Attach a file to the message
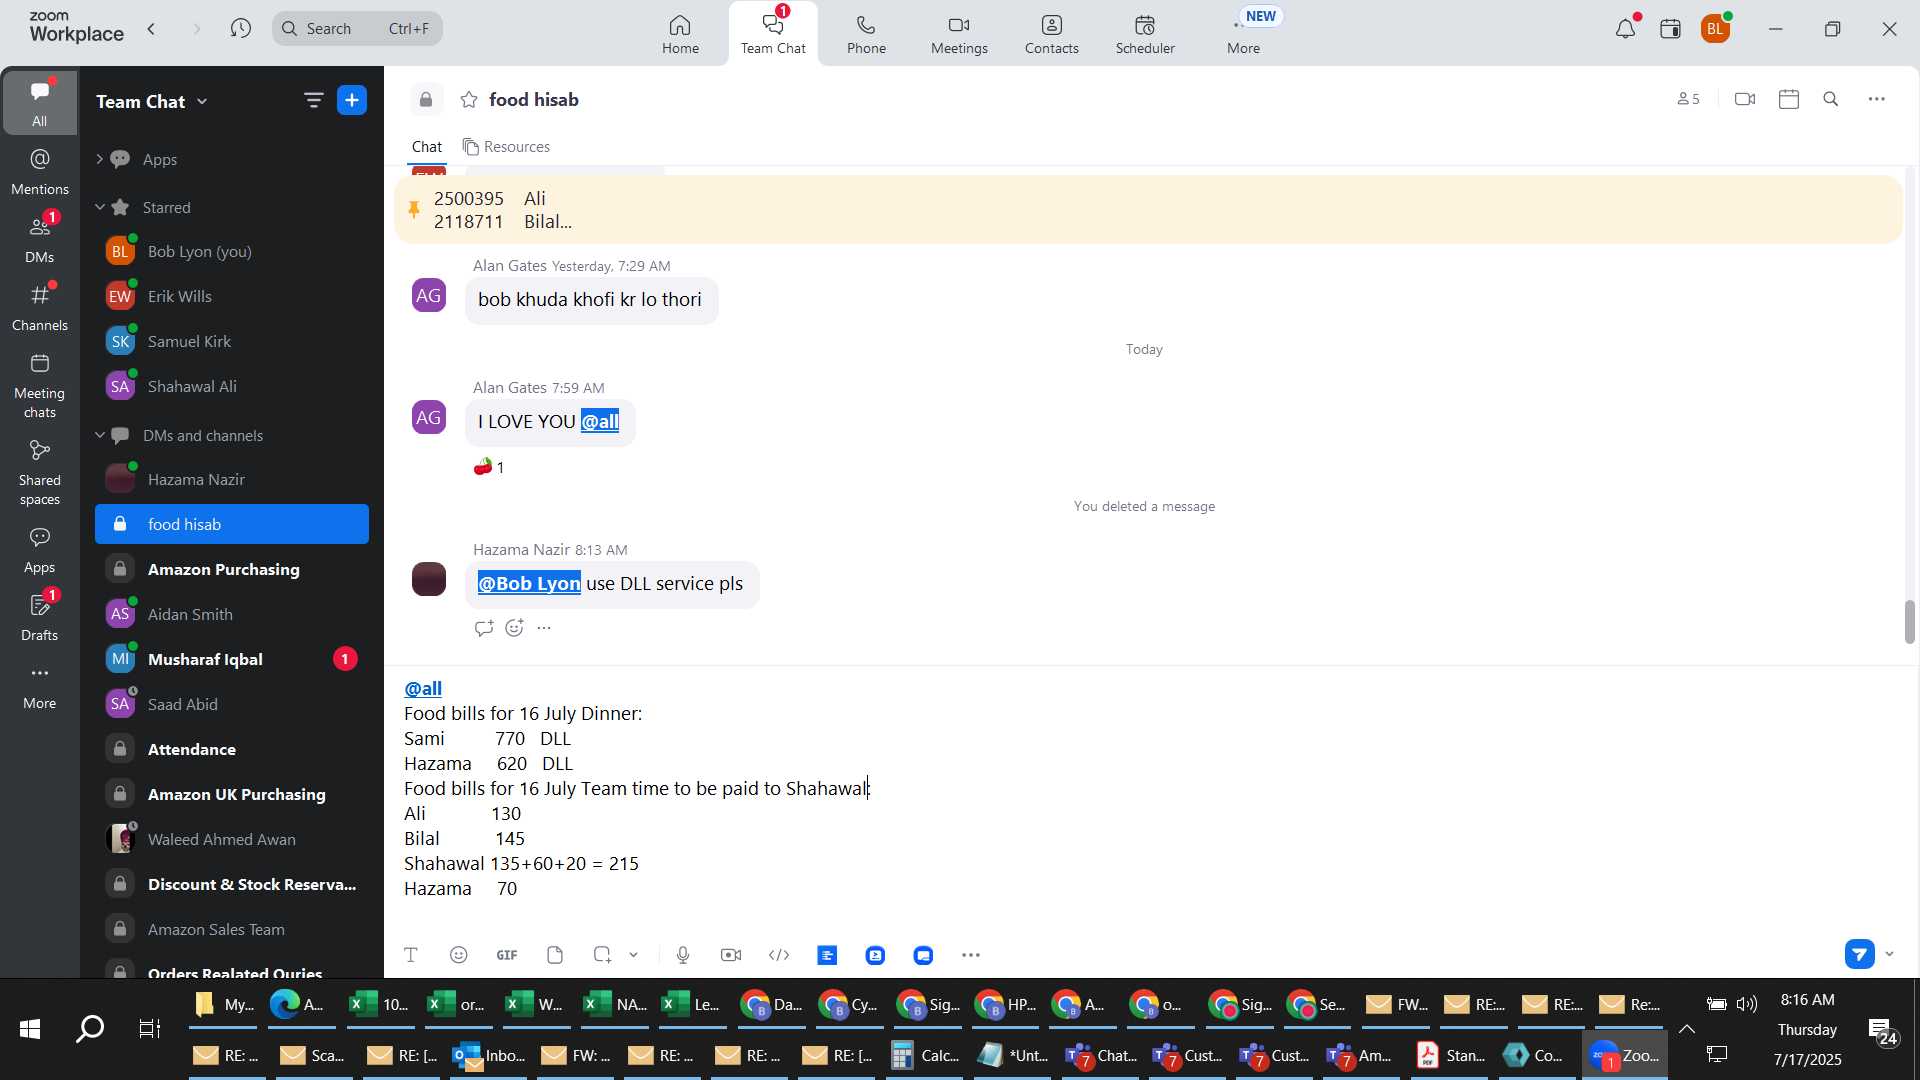 point(555,956)
